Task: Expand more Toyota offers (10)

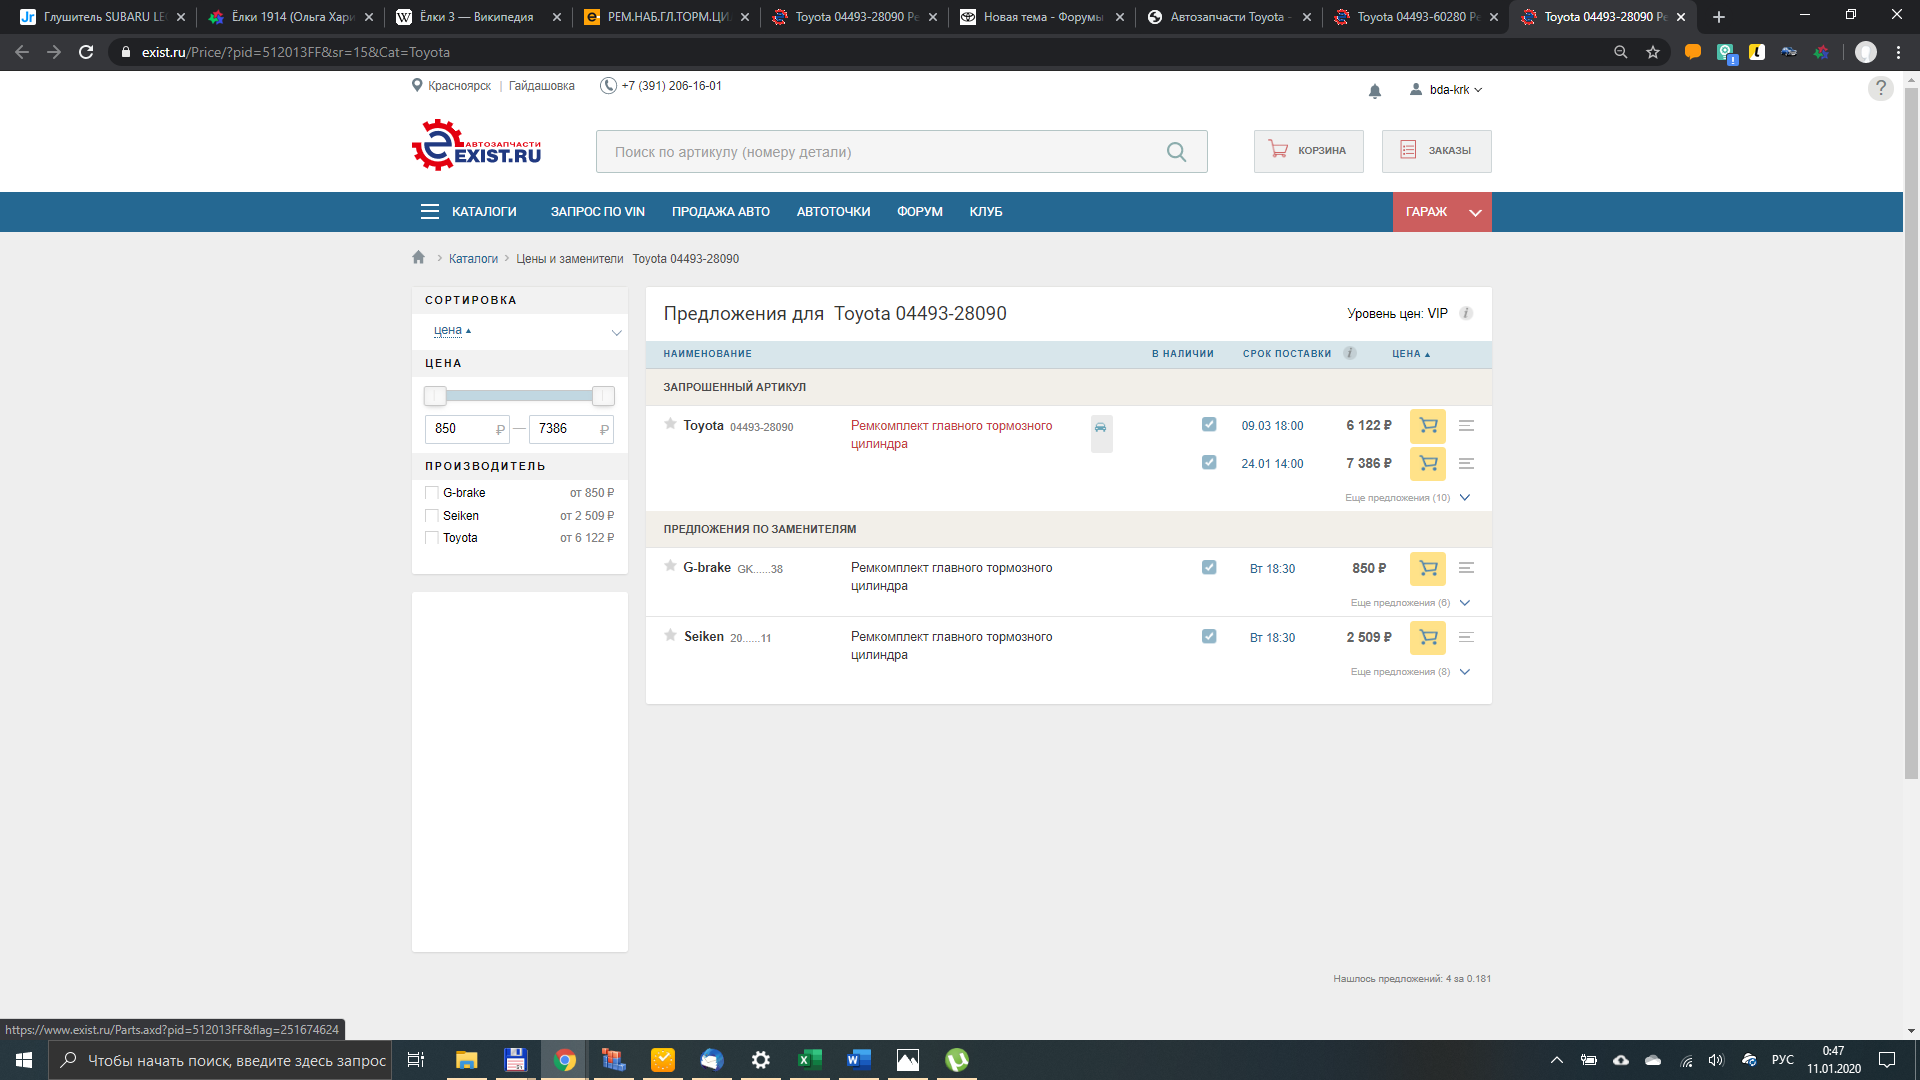Action: (1407, 498)
